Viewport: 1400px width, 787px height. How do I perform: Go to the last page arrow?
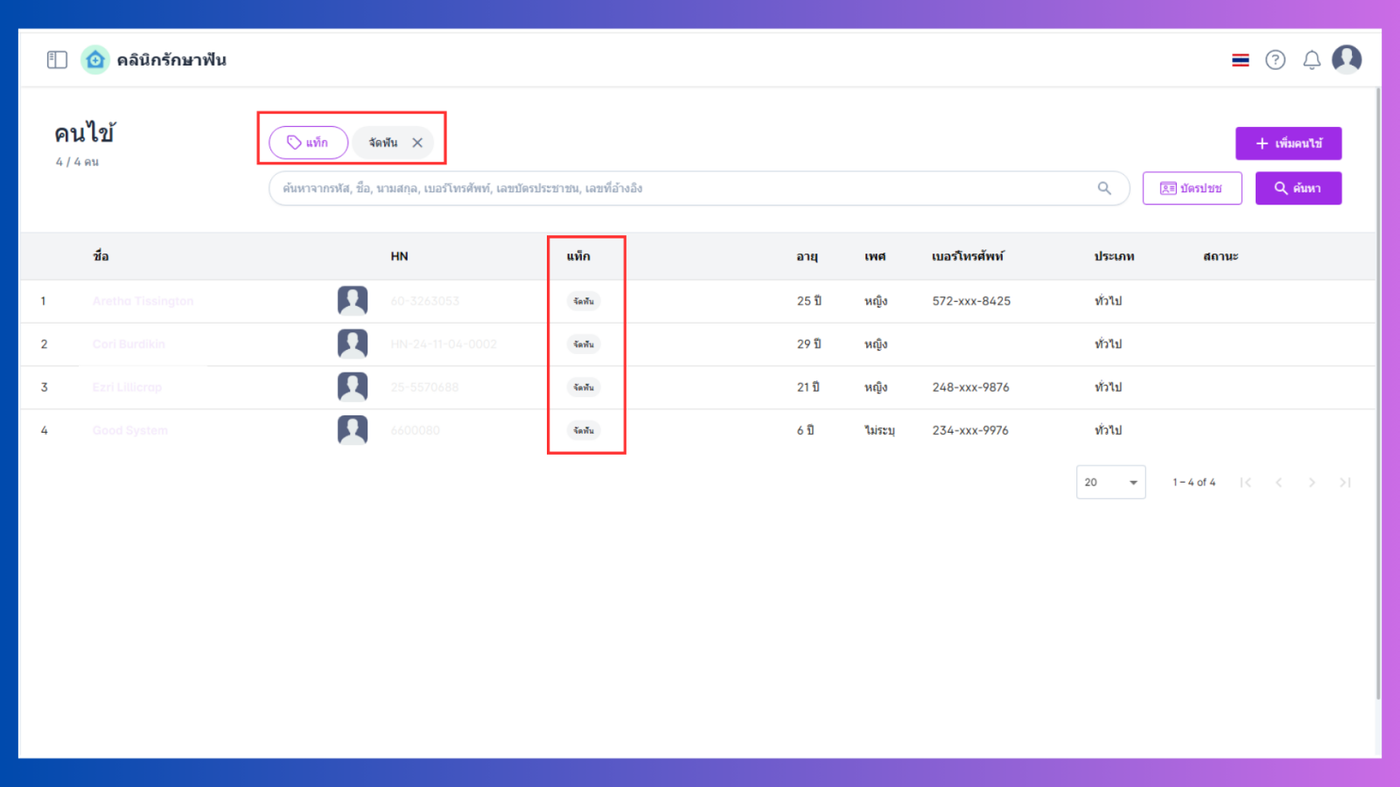click(1345, 482)
